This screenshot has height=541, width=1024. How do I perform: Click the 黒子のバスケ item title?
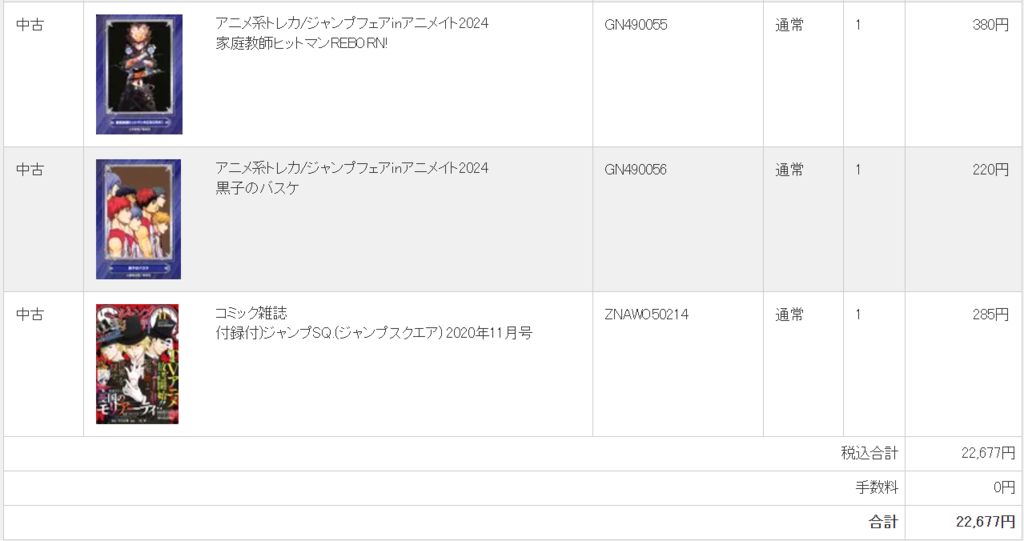257,188
